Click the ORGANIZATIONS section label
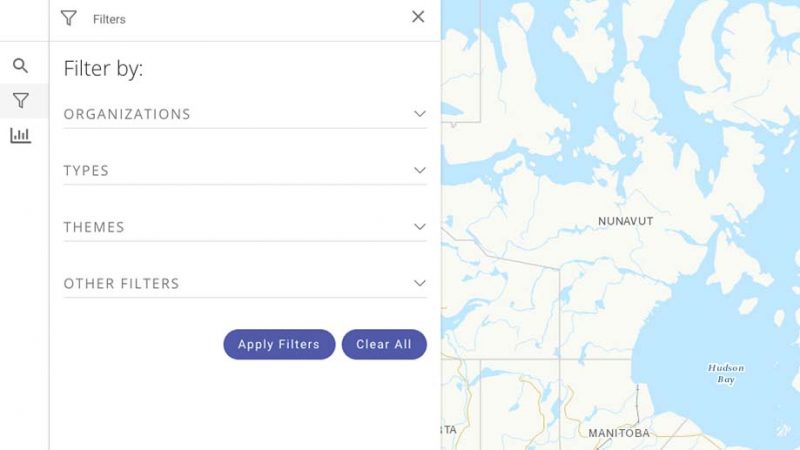This screenshot has width=800, height=450. [127, 114]
